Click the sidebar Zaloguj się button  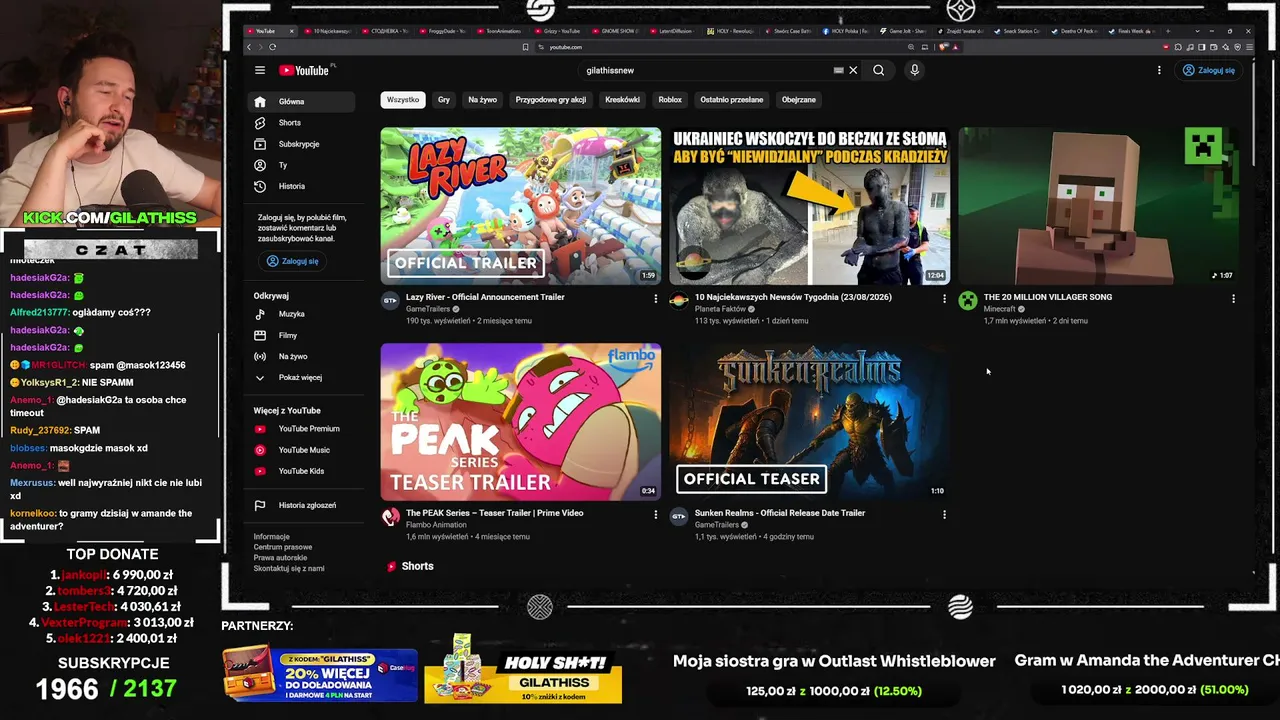tap(292, 261)
